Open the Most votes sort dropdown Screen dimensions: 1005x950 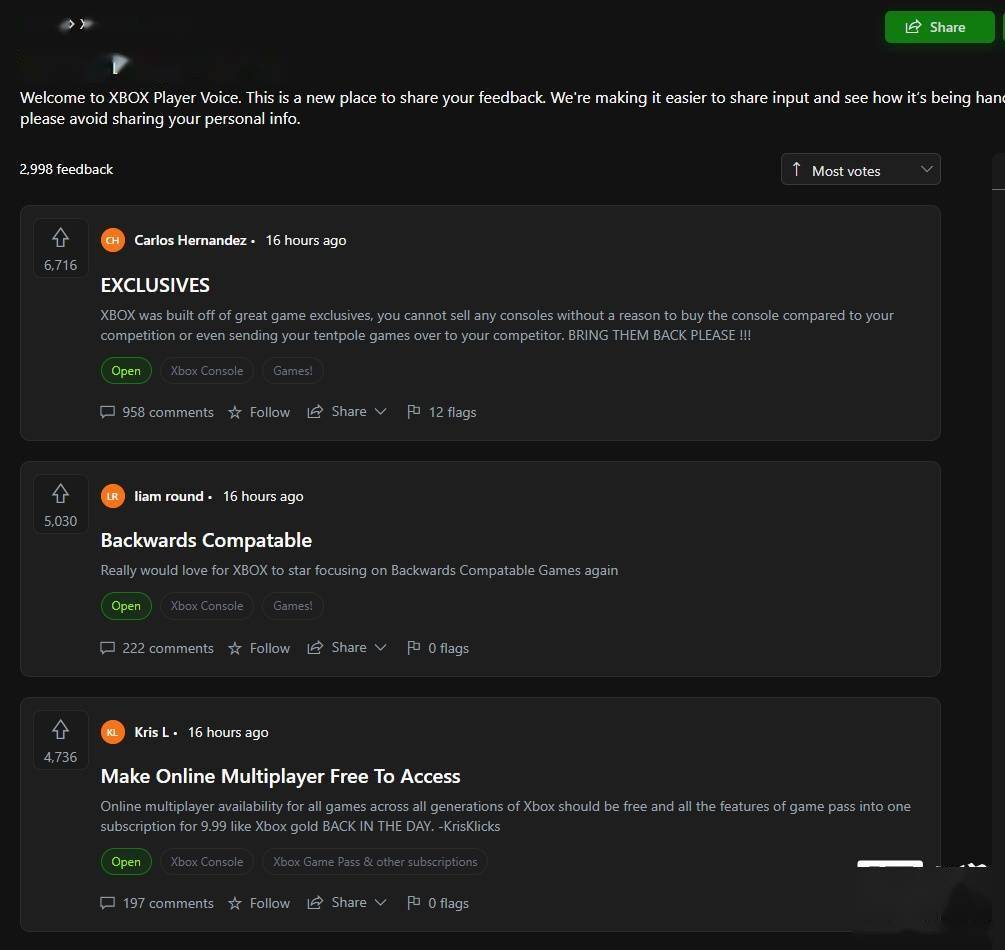(x=860, y=170)
